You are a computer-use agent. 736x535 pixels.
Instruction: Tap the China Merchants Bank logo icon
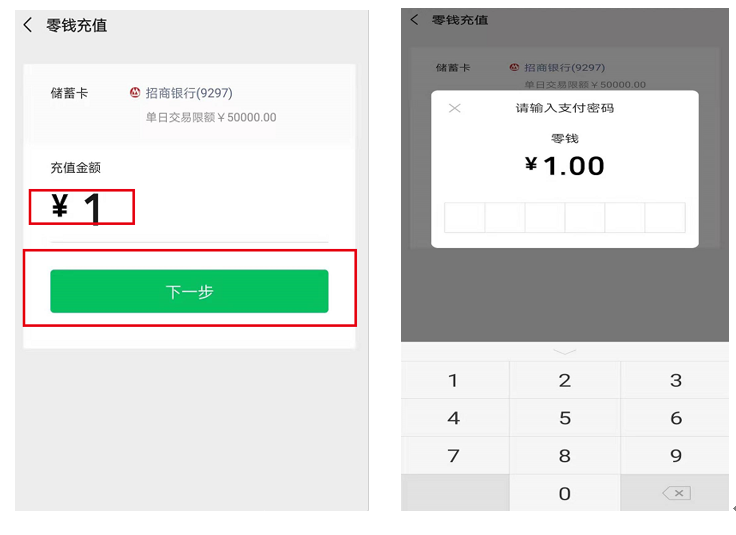[135, 92]
